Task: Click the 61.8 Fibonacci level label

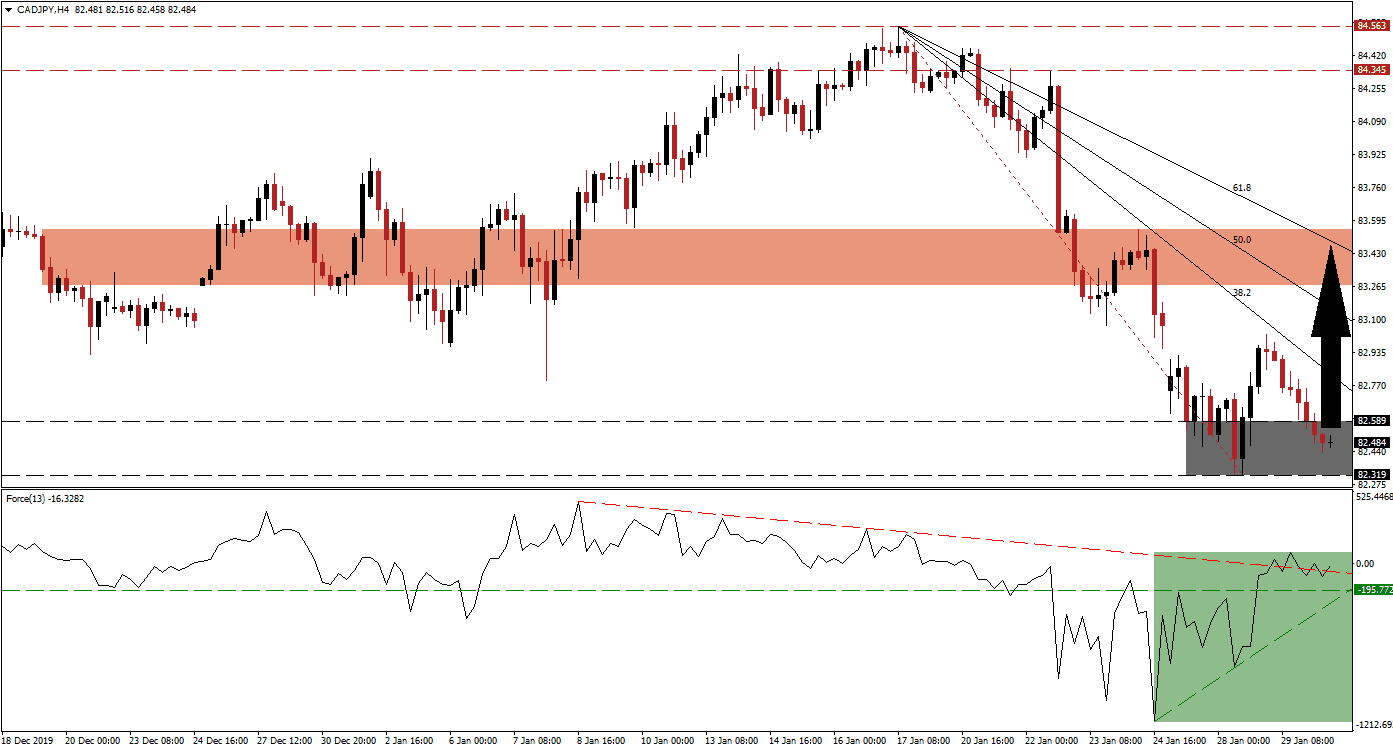Action: [1240, 185]
